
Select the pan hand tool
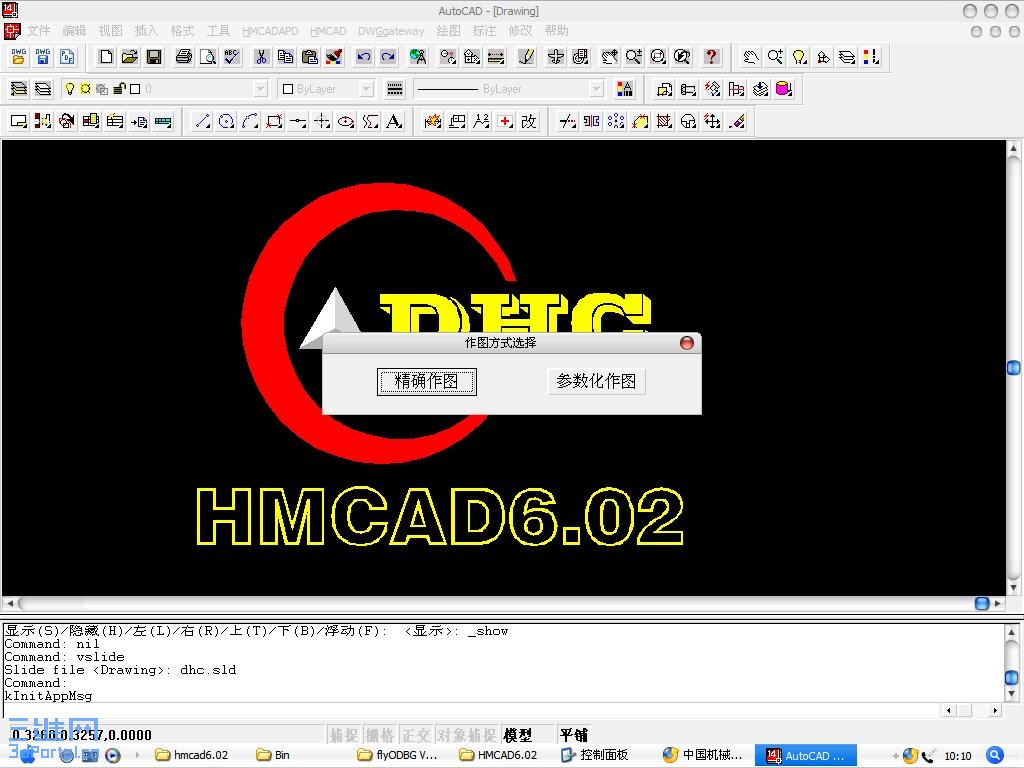[751, 57]
